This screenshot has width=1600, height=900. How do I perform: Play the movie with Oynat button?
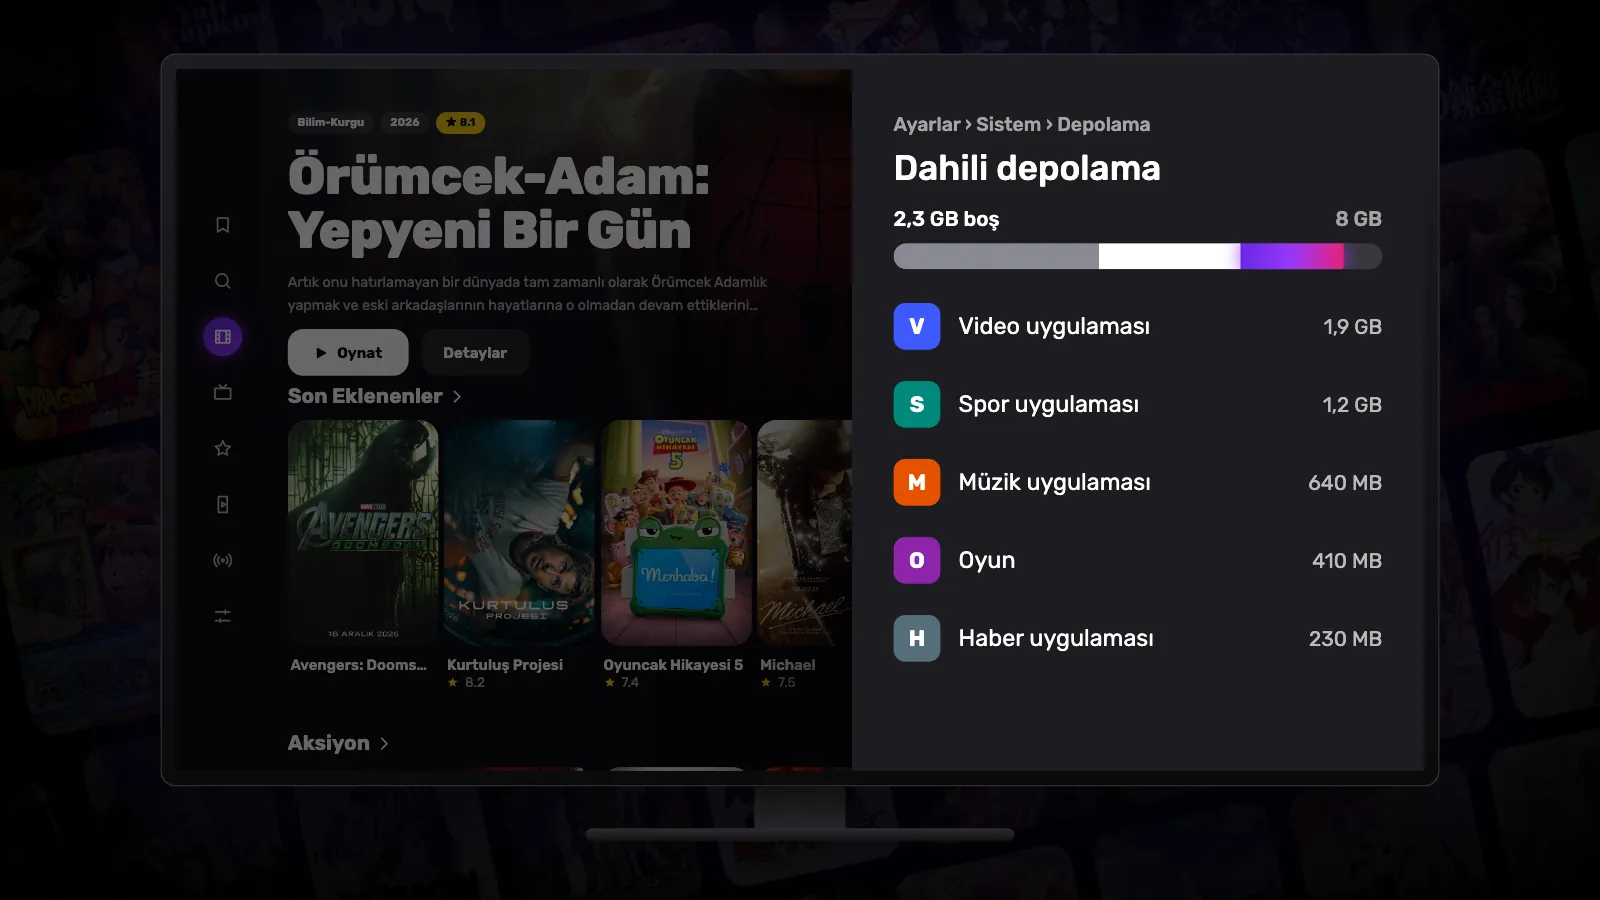click(x=348, y=353)
